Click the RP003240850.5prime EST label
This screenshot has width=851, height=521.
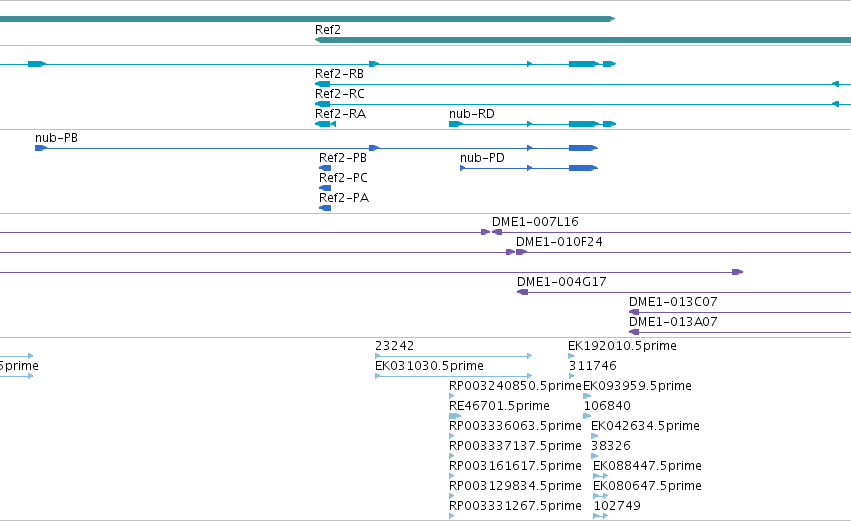pos(515,386)
